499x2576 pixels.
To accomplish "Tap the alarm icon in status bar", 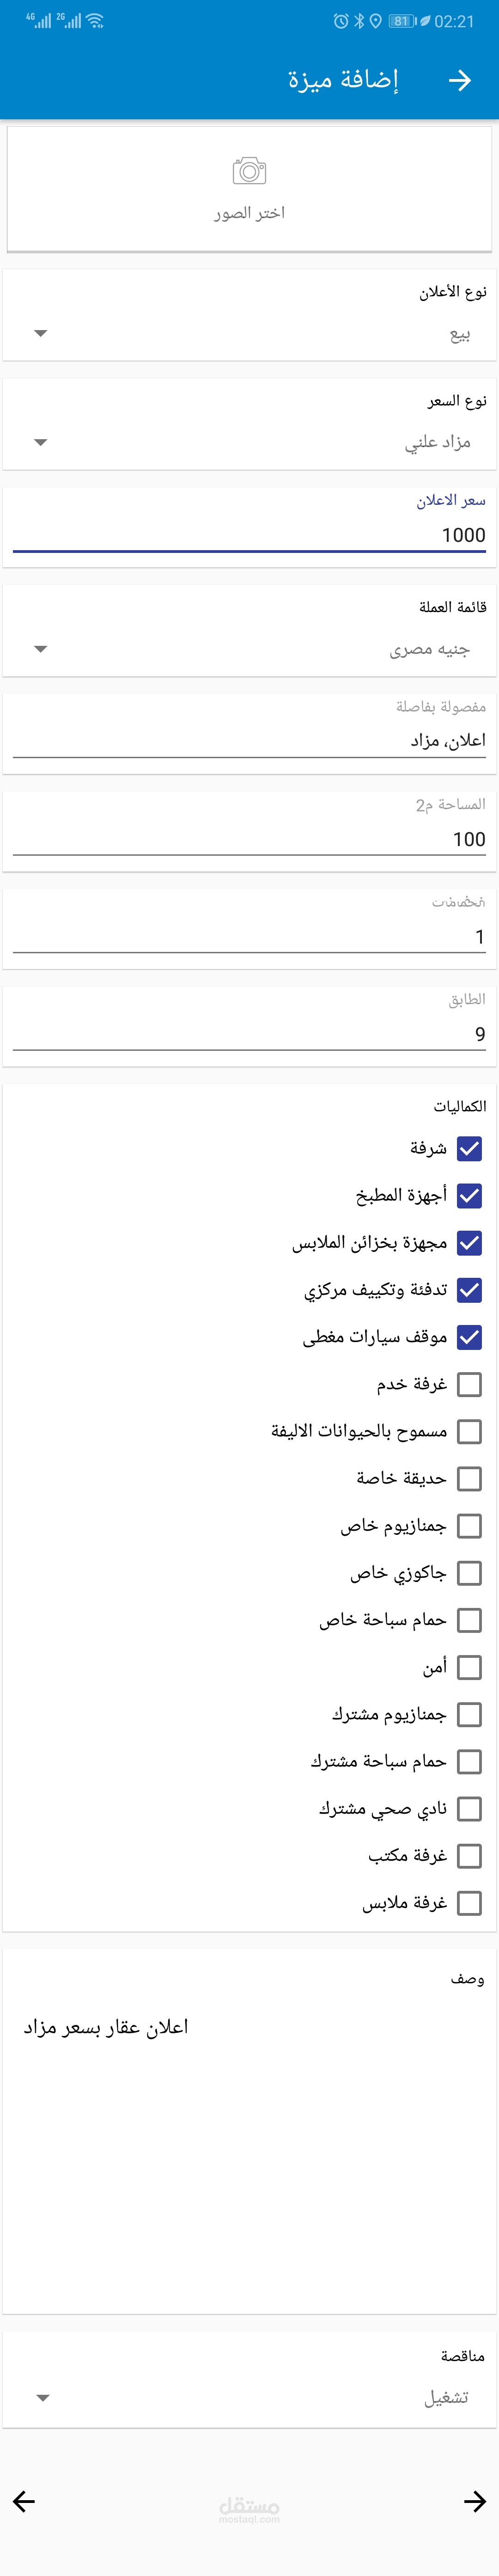I will point(341,21).
